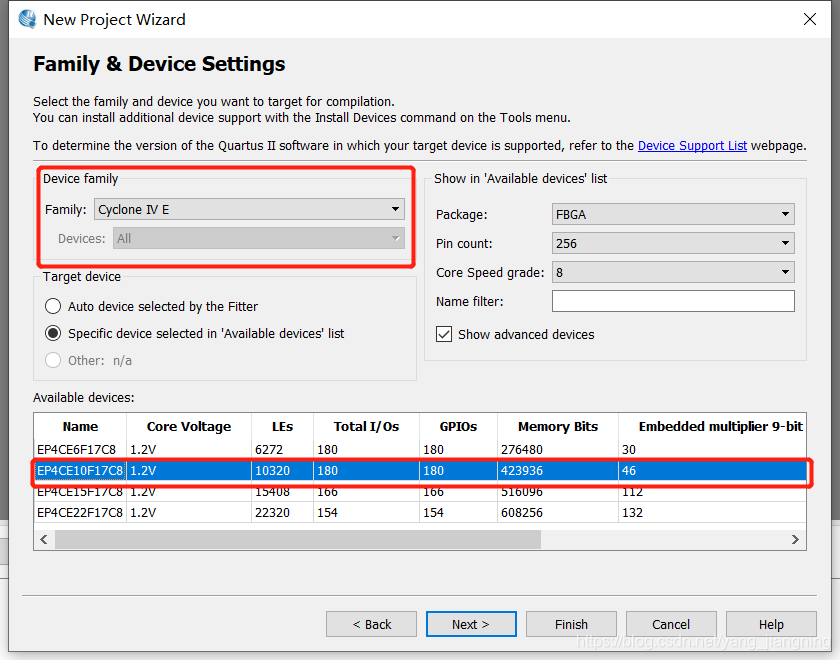Select Specific device selected in Available devices list
The width and height of the screenshot is (840, 660).
52,333
